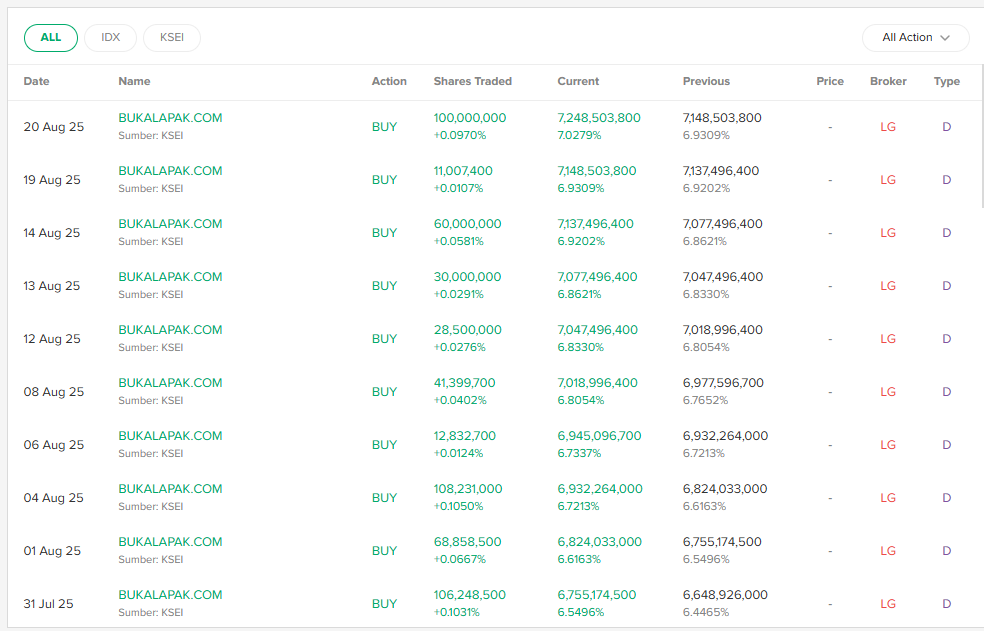Click current holding value 7,248,503,800
984x631 pixels.
599,118
